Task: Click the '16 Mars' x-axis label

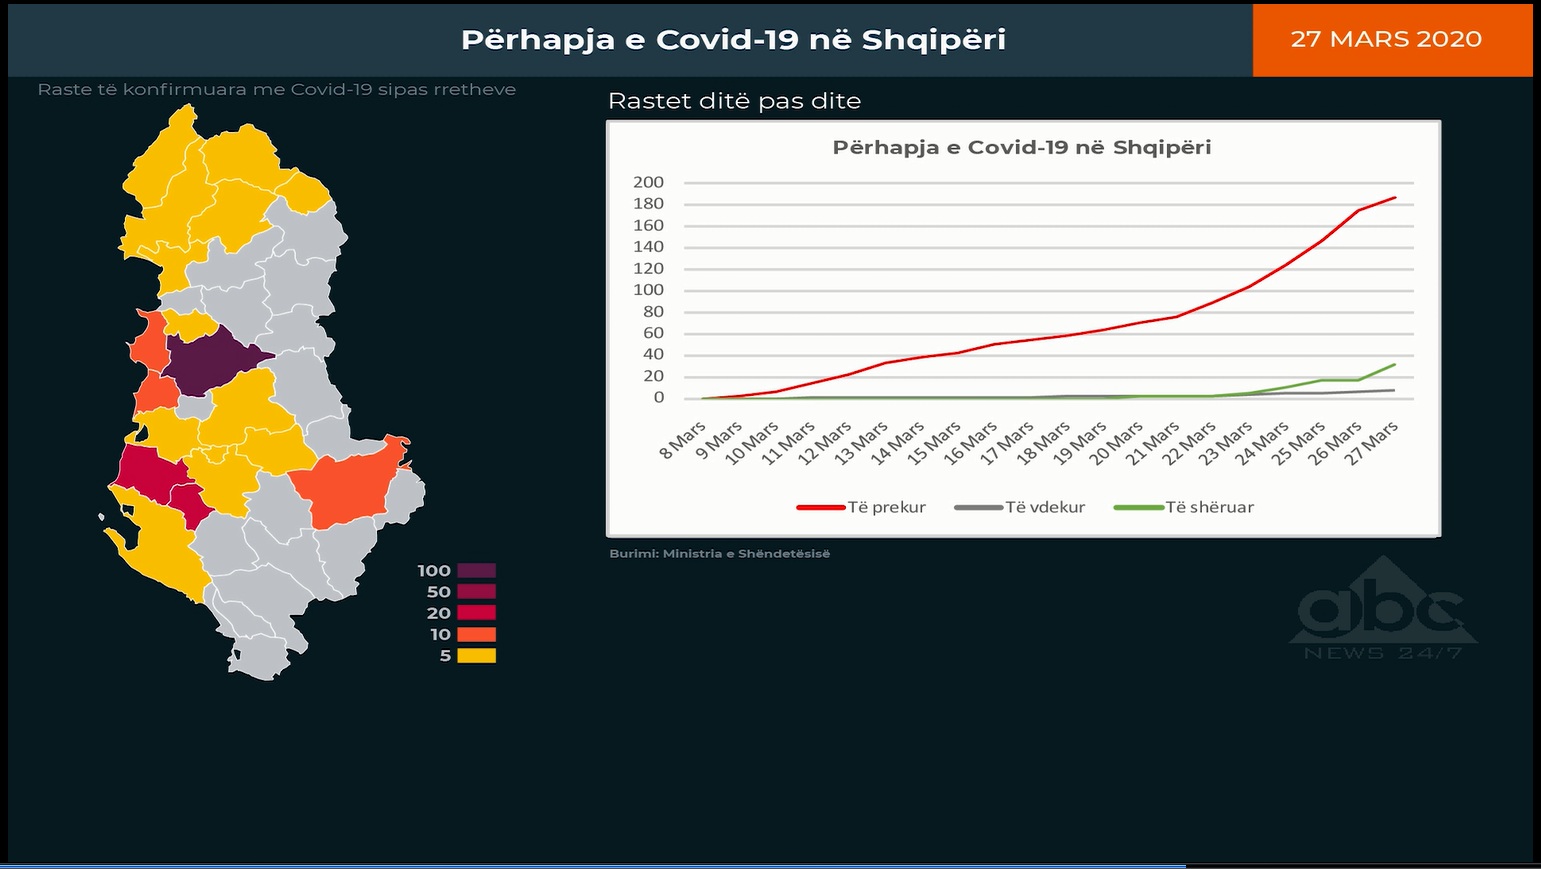Action: [970, 443]
